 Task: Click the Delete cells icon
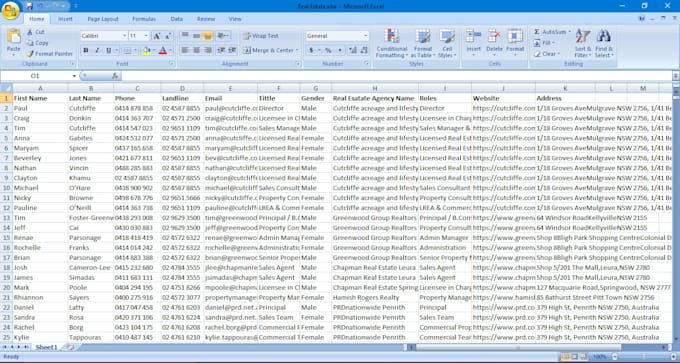click(494, 36)
